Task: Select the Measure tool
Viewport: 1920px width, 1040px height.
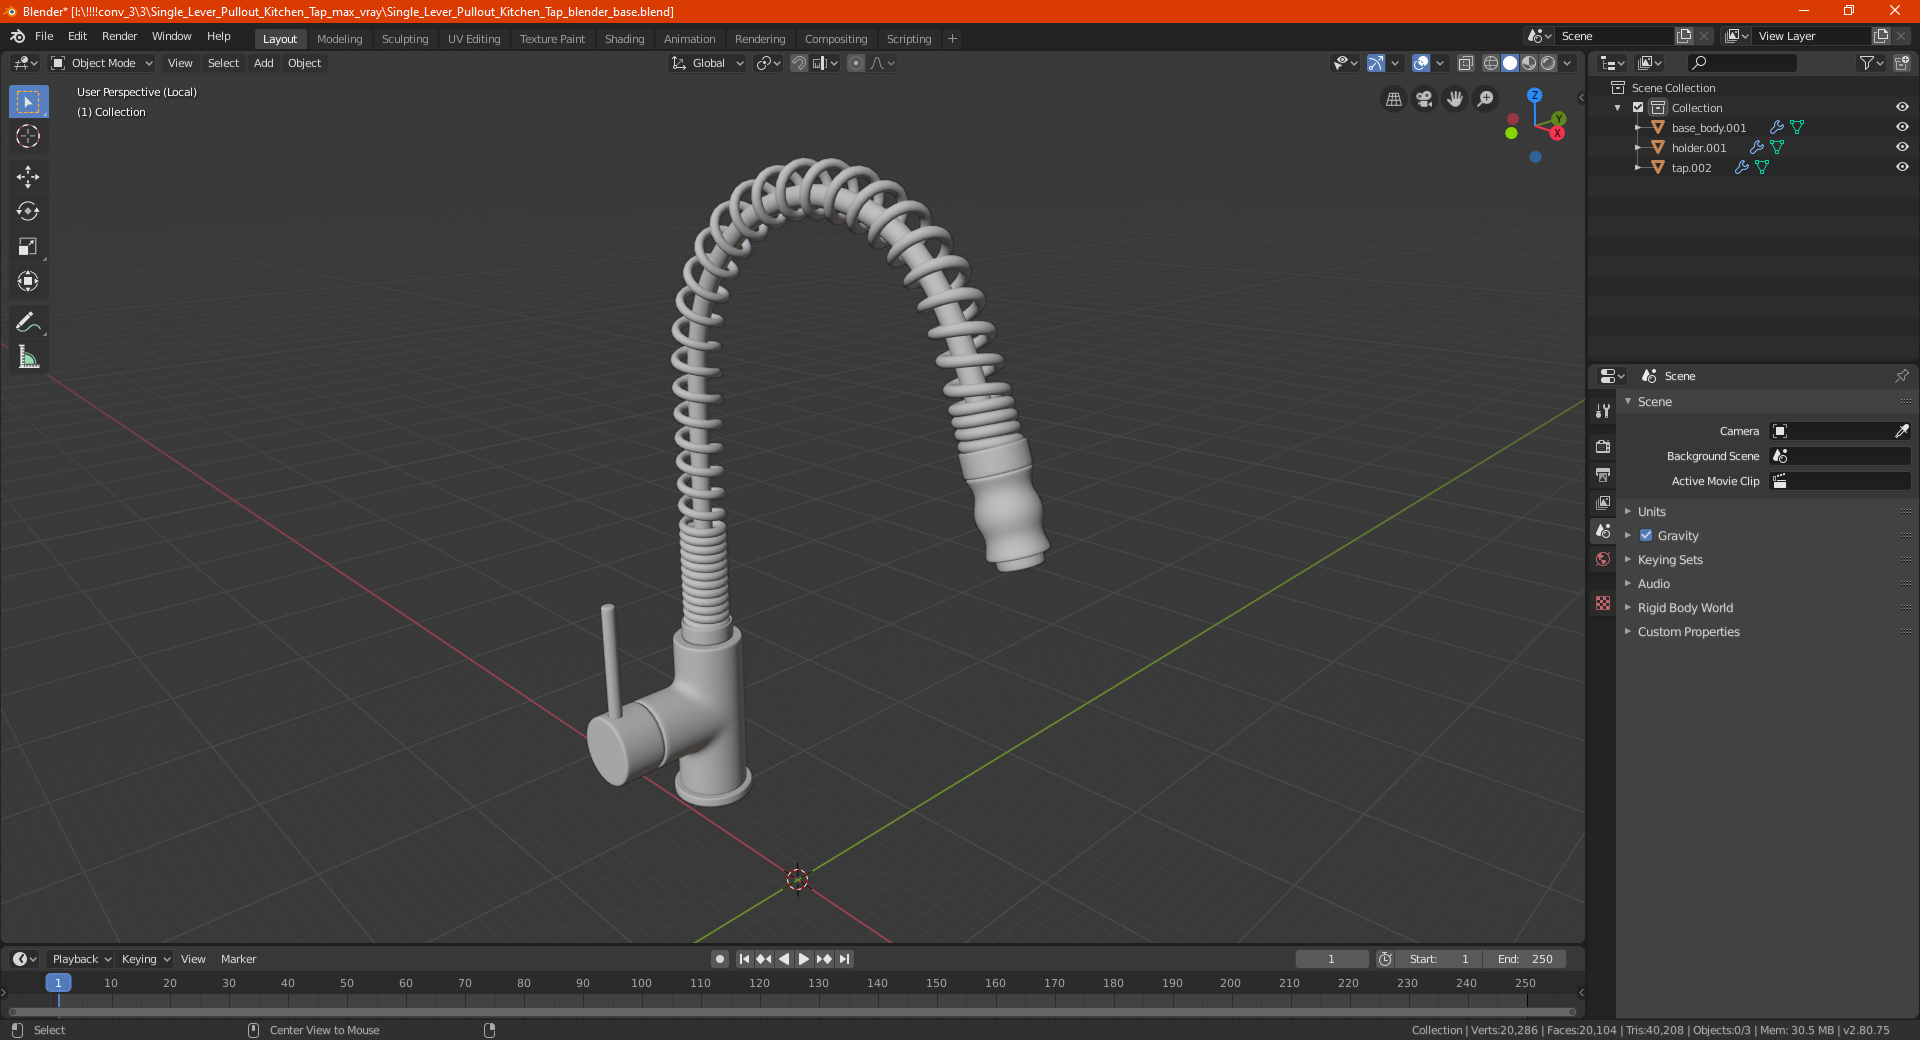Action: (28, 357)
